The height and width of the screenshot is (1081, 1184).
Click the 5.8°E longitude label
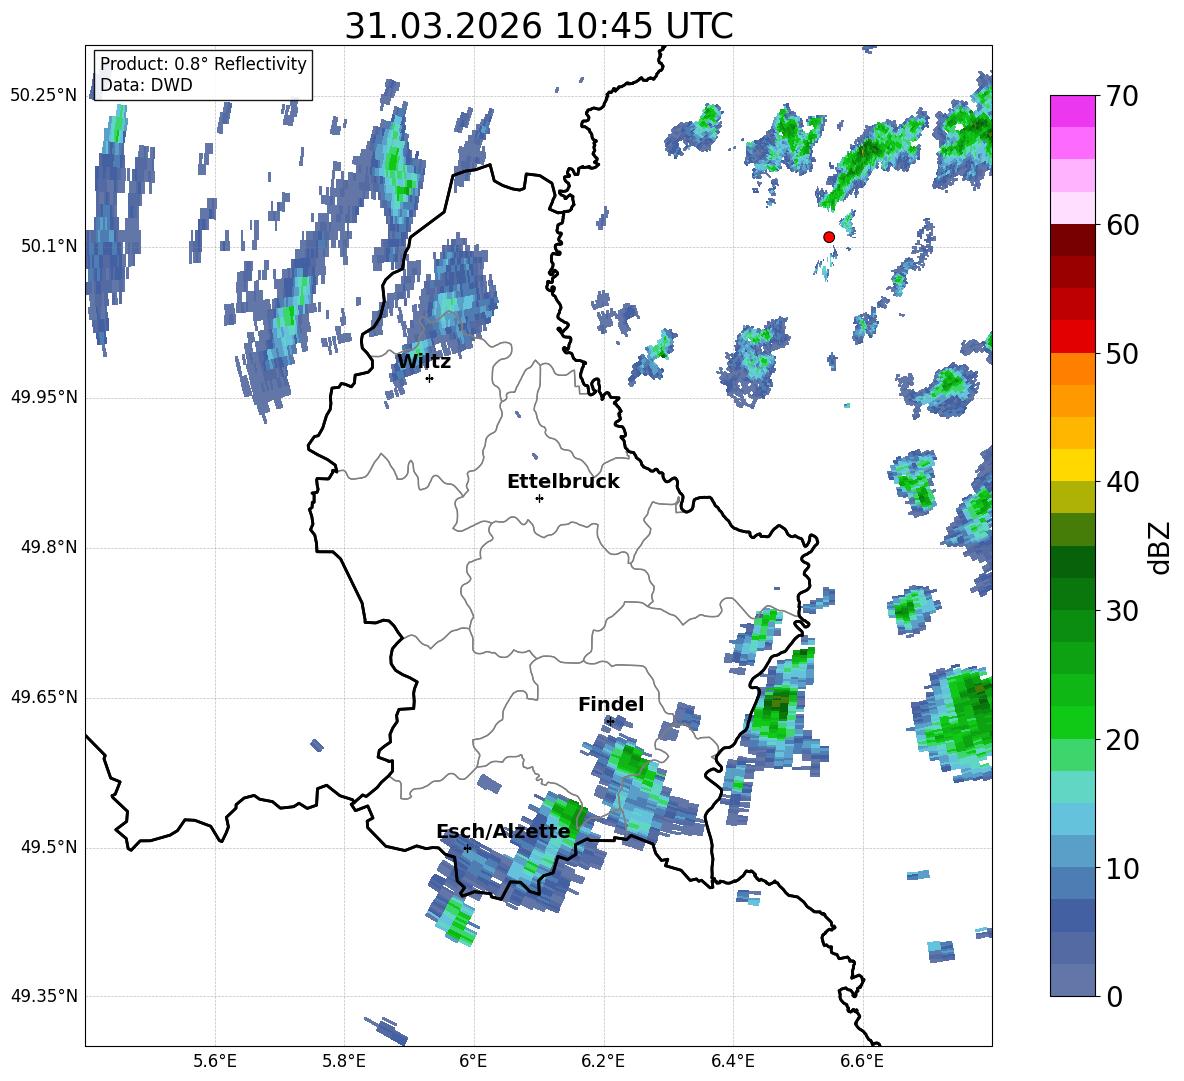[344, 1061]
